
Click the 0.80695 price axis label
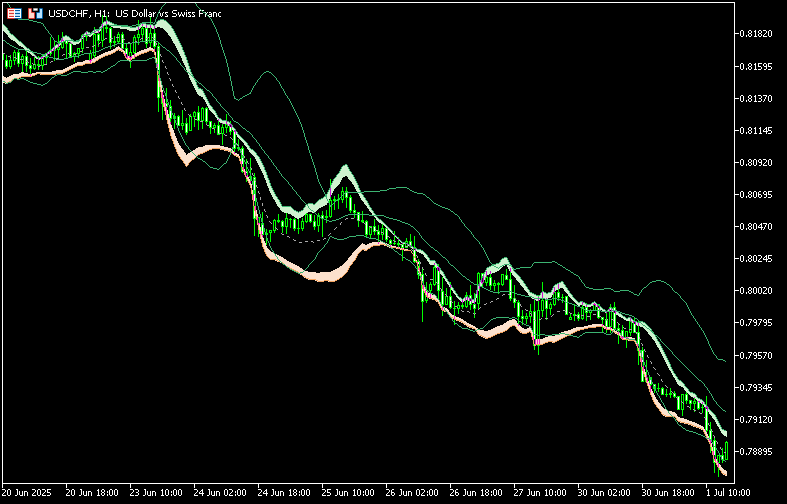click(755, 194)
